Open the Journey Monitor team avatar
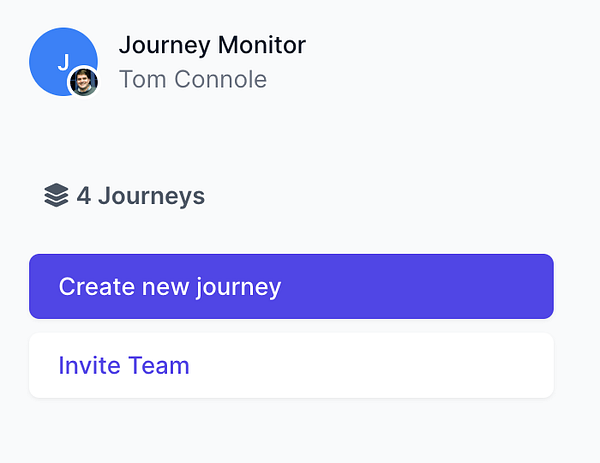The image size is (600, 463). point(58,56)
